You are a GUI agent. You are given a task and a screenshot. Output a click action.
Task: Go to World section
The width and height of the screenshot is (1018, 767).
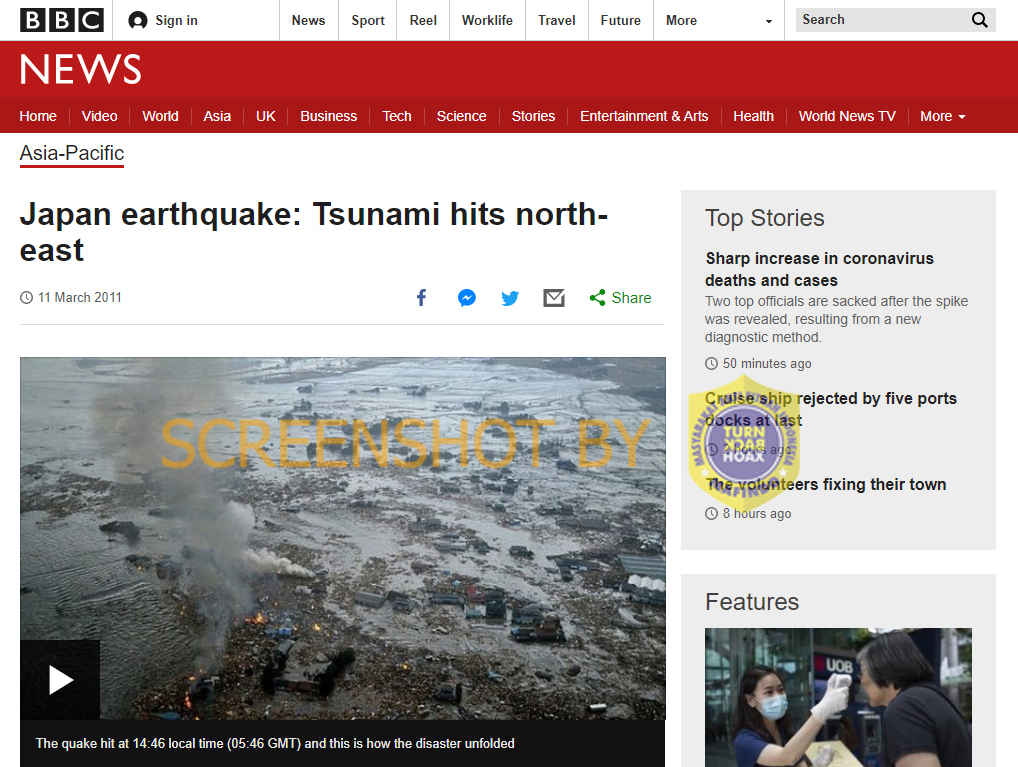(x=160, y=116)
